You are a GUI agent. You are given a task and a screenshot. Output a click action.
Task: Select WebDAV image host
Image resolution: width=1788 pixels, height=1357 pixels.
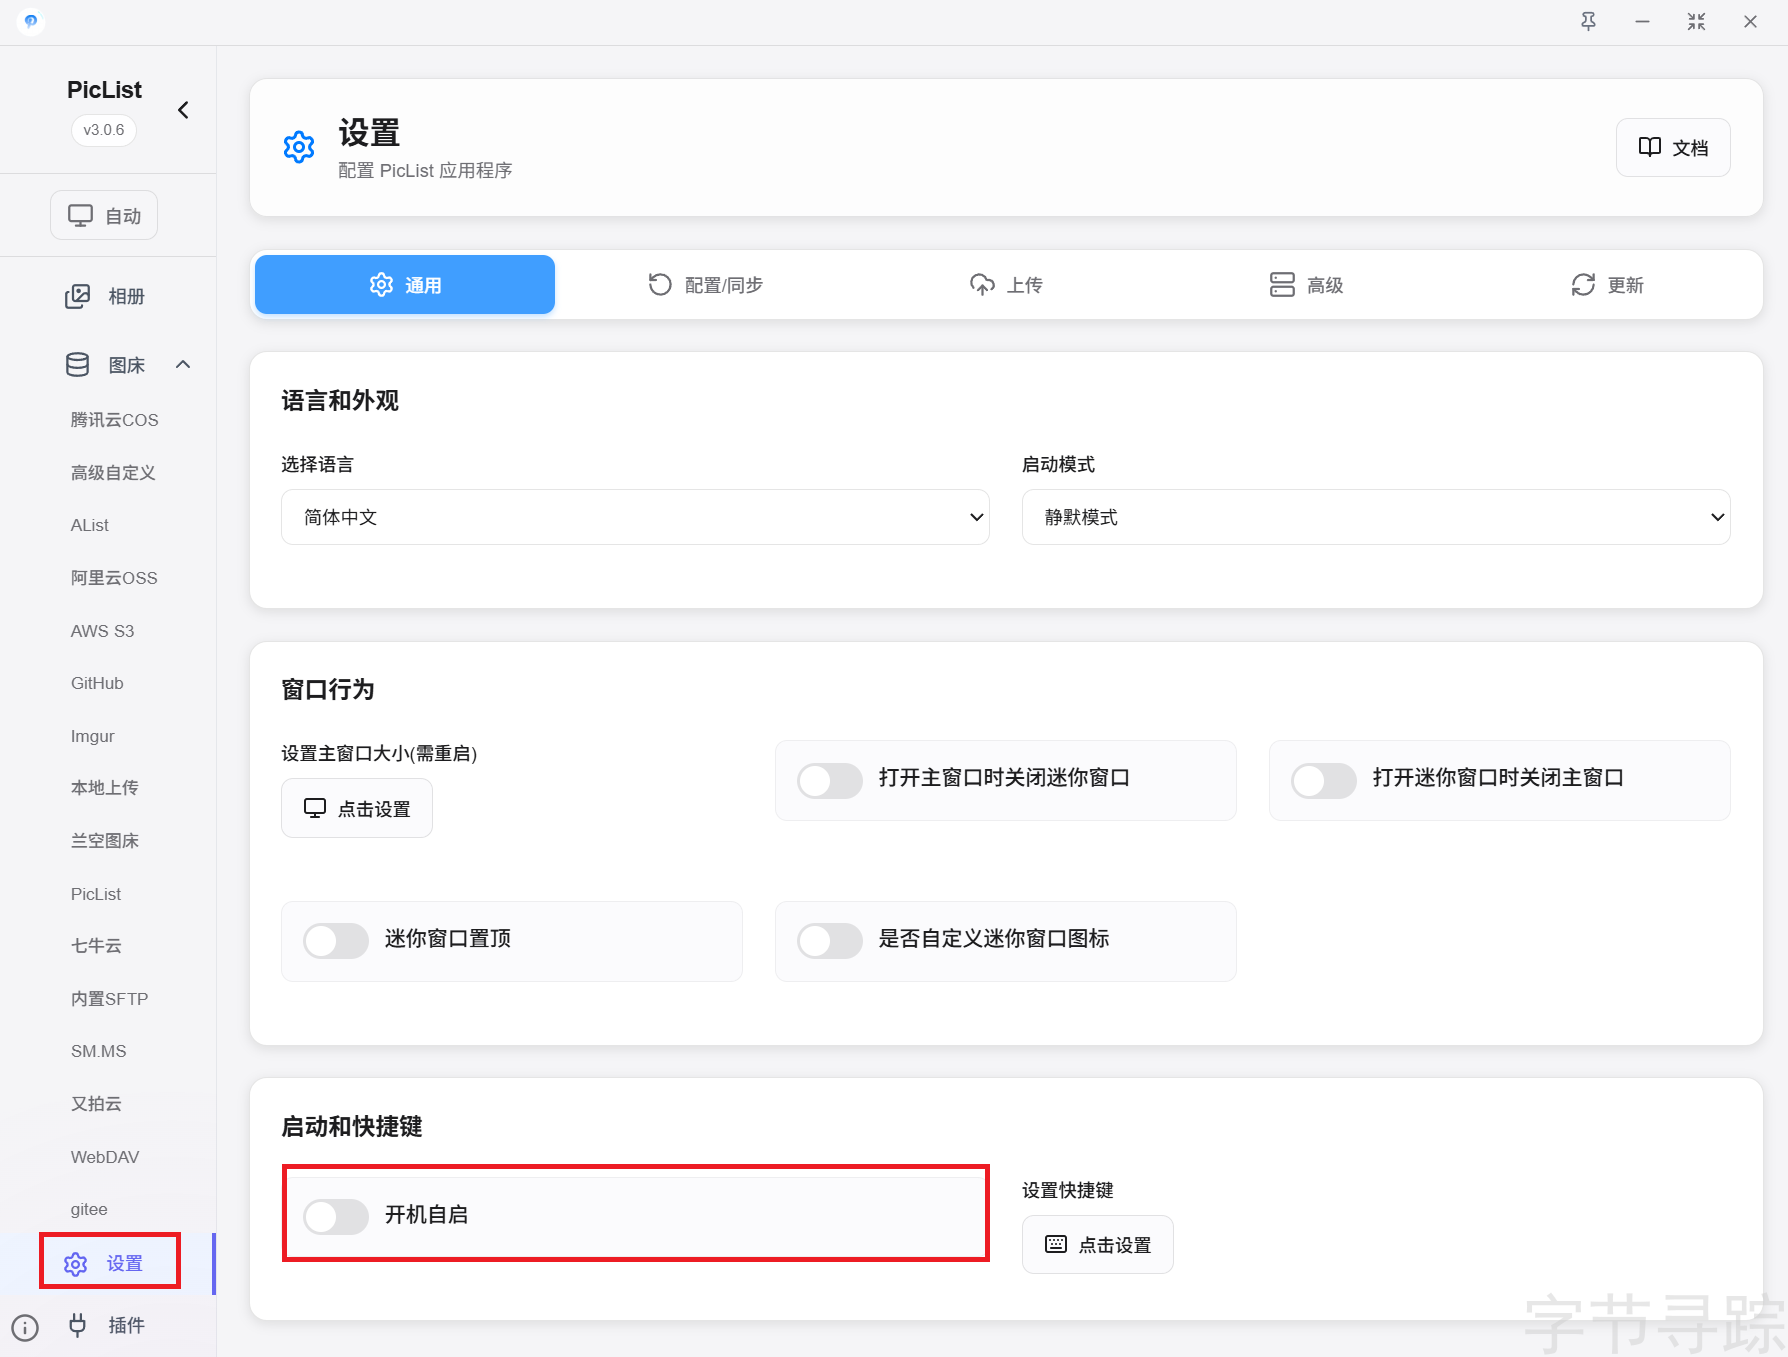pyautogui.click(x=105, y=1157)
